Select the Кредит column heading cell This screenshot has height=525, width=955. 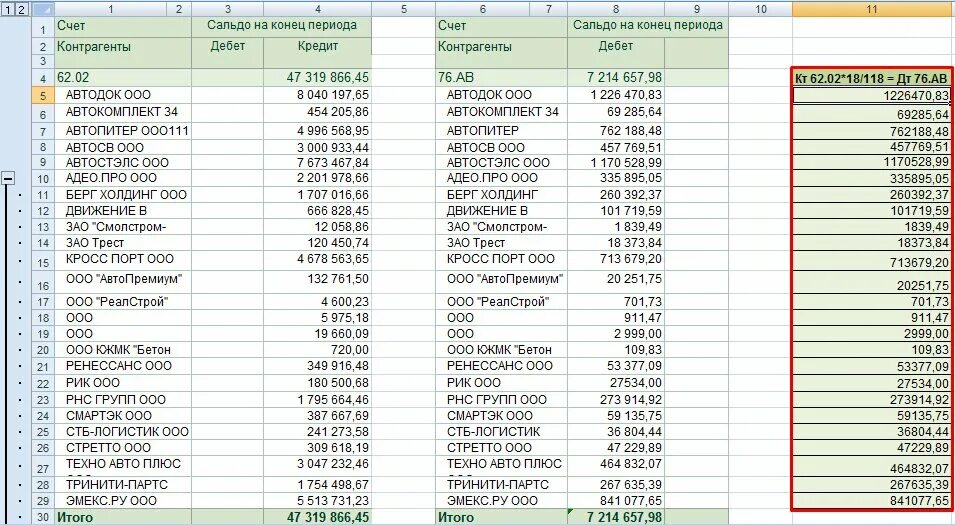(317, 46)
